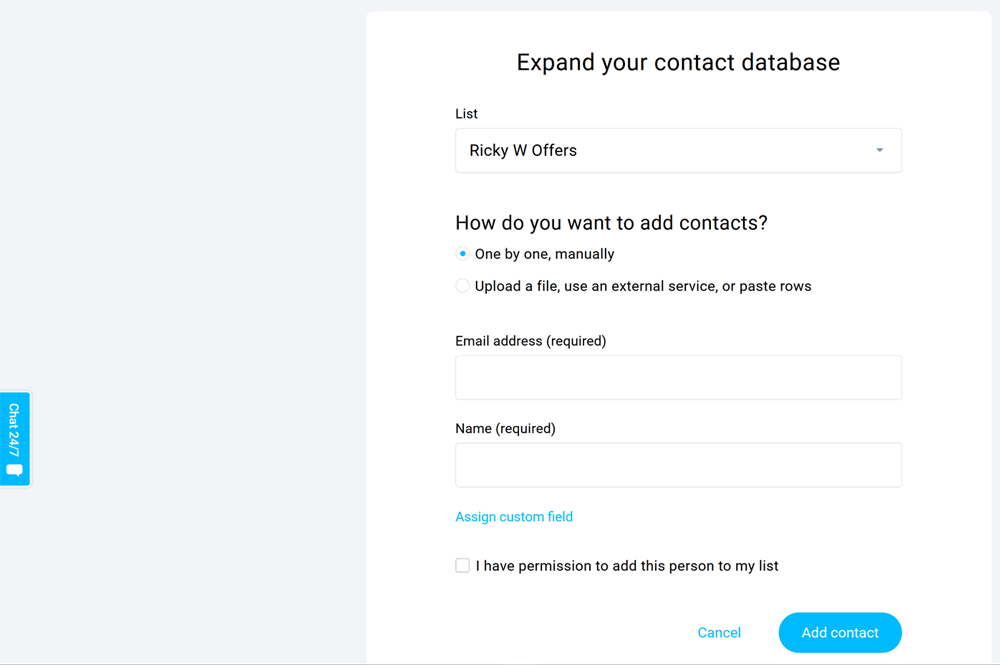This screenshot has height=665, width=1000.
Task: Select the Upload a file radio button
Action: pos(462,286)
